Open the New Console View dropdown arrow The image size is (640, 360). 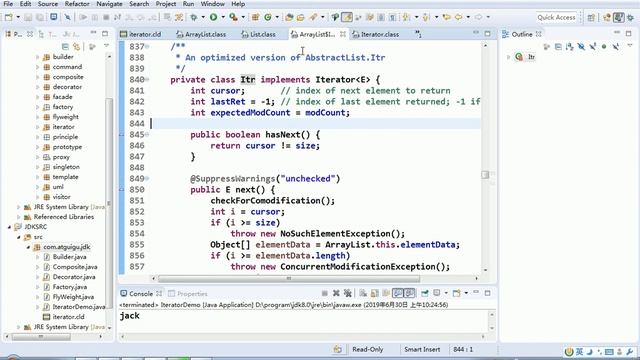click(x=466, y=293)
